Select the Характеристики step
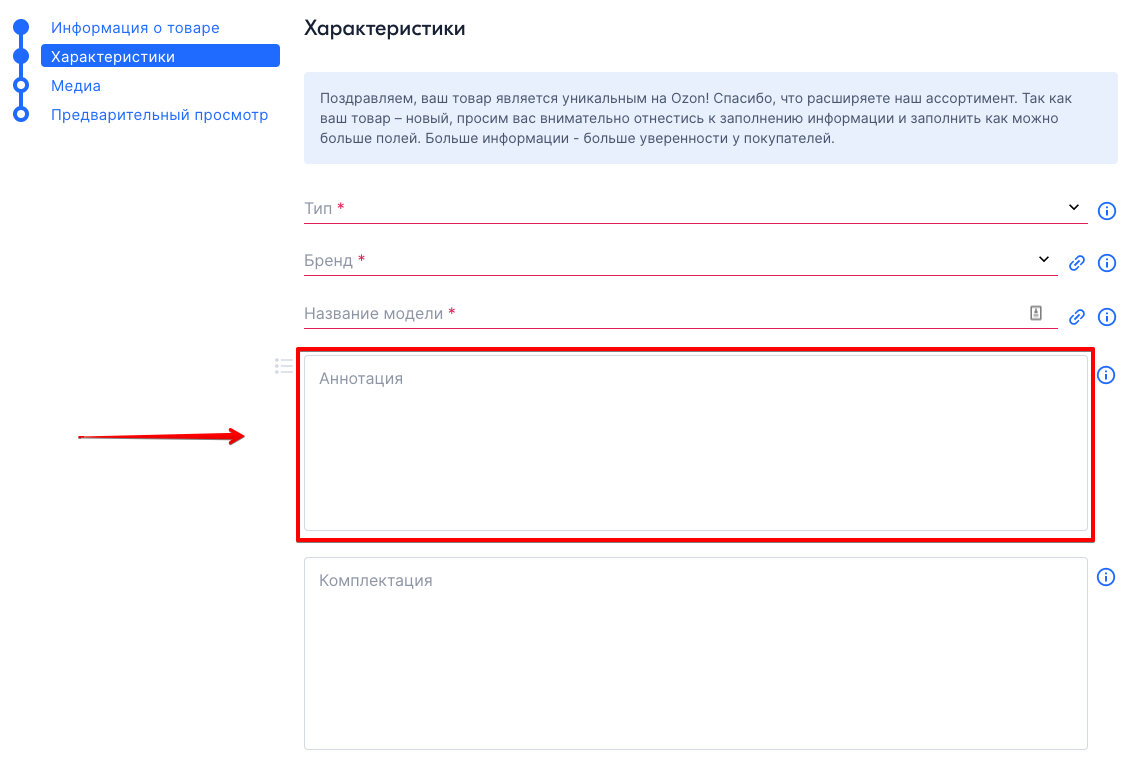The height and width of the screenshot is (778, 1140). tap(160, 56)
